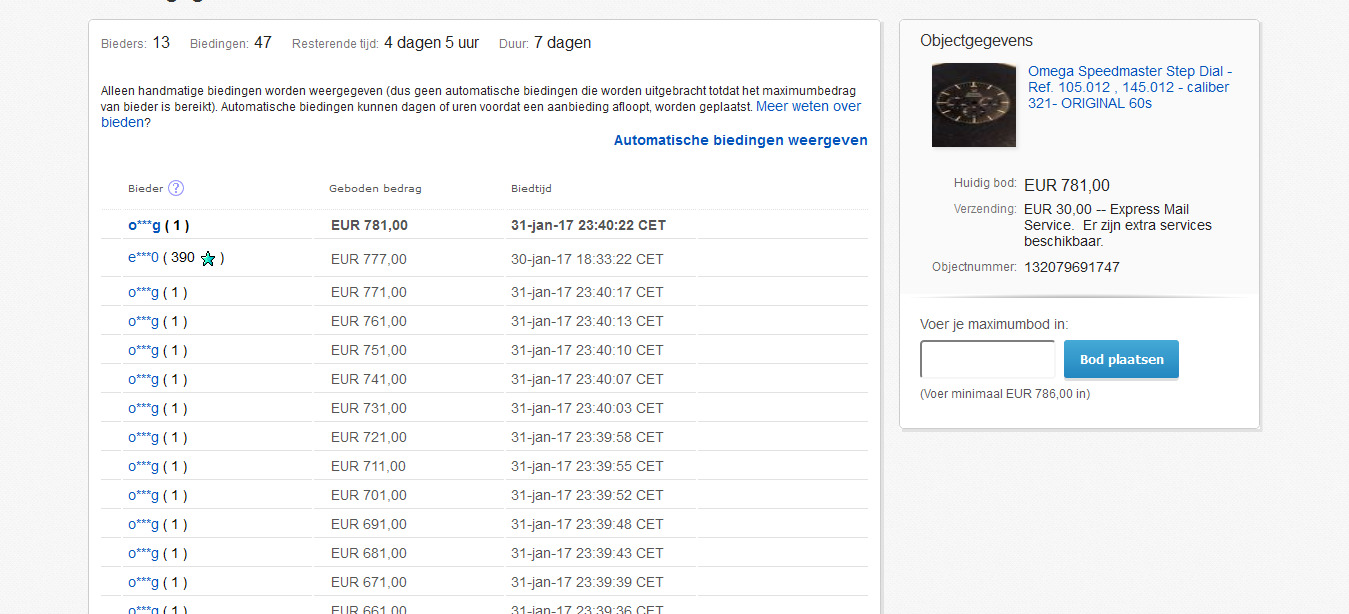Choose bidder o***g beside EUR 751,00
The image size is (1349, 614).
pyautogui.click(x=144, y=350)
